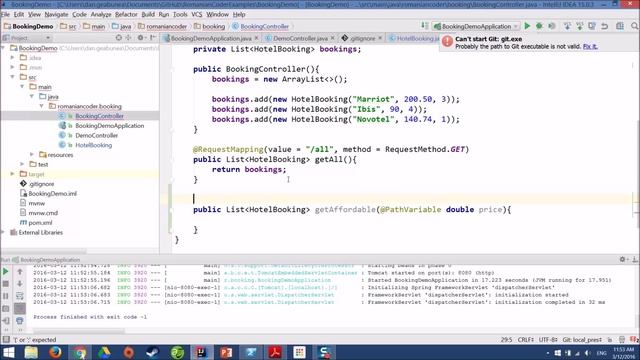This screenshot has width=640, height=360.
Task: Collapse the src folder
Action: coord(13,77)
